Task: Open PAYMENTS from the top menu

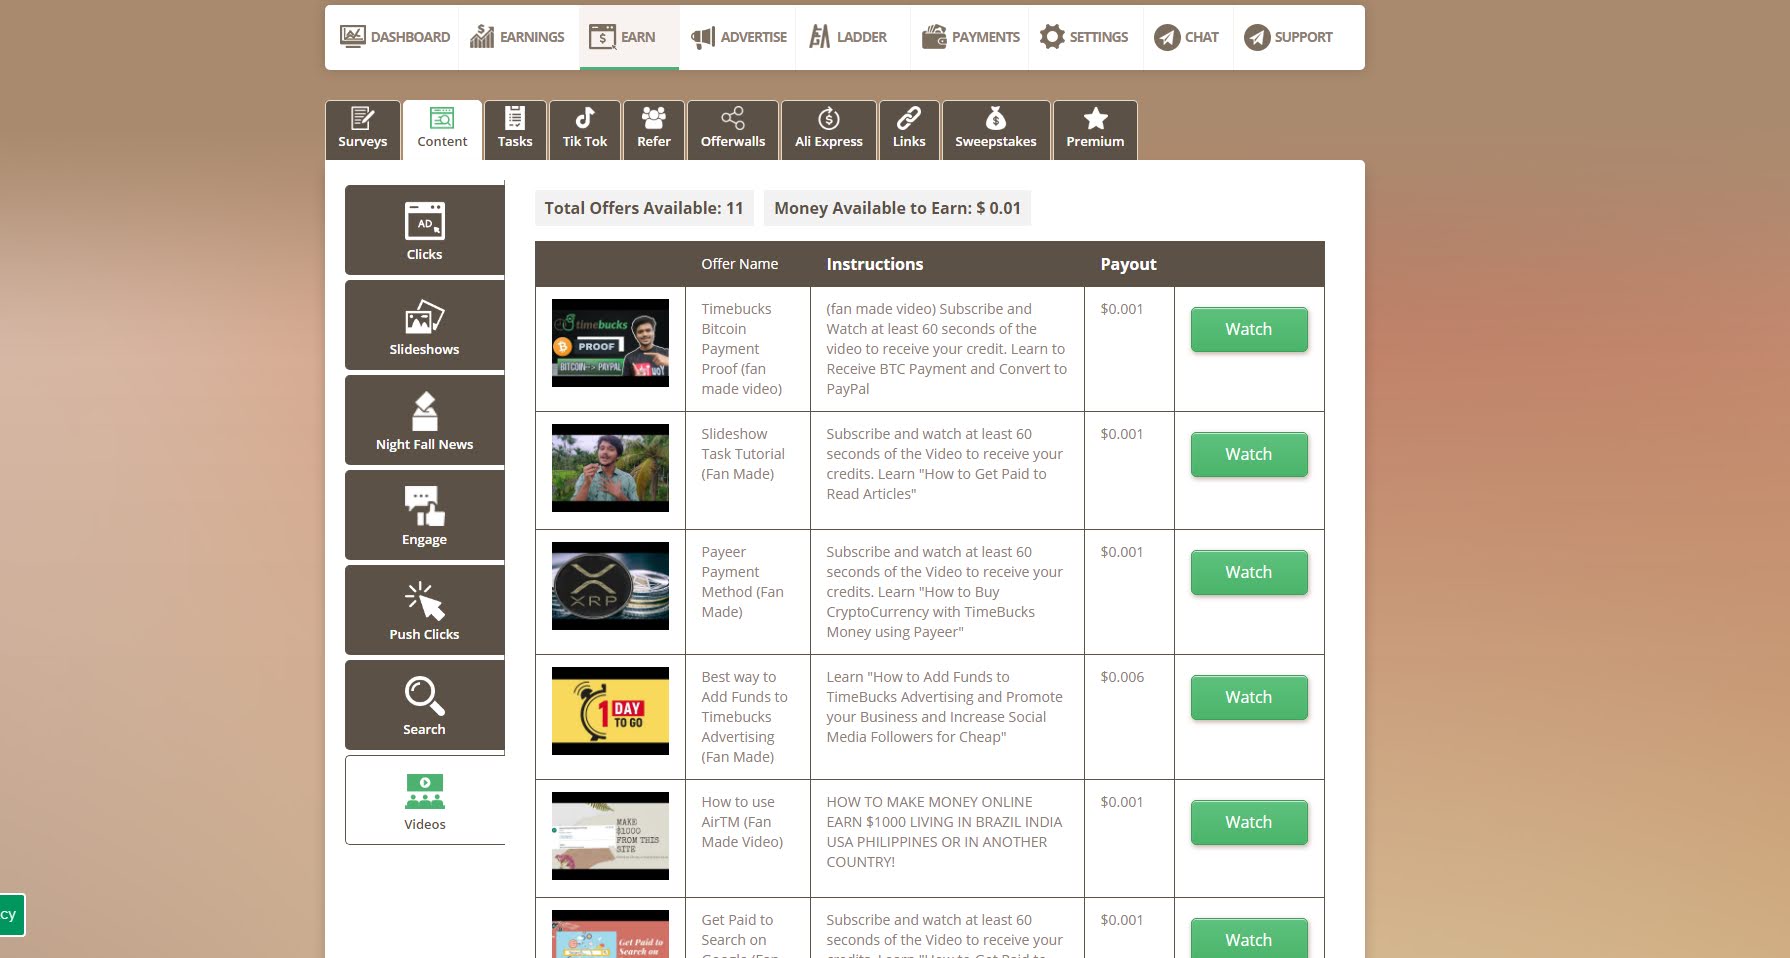Action: click(x=970, y=37)
